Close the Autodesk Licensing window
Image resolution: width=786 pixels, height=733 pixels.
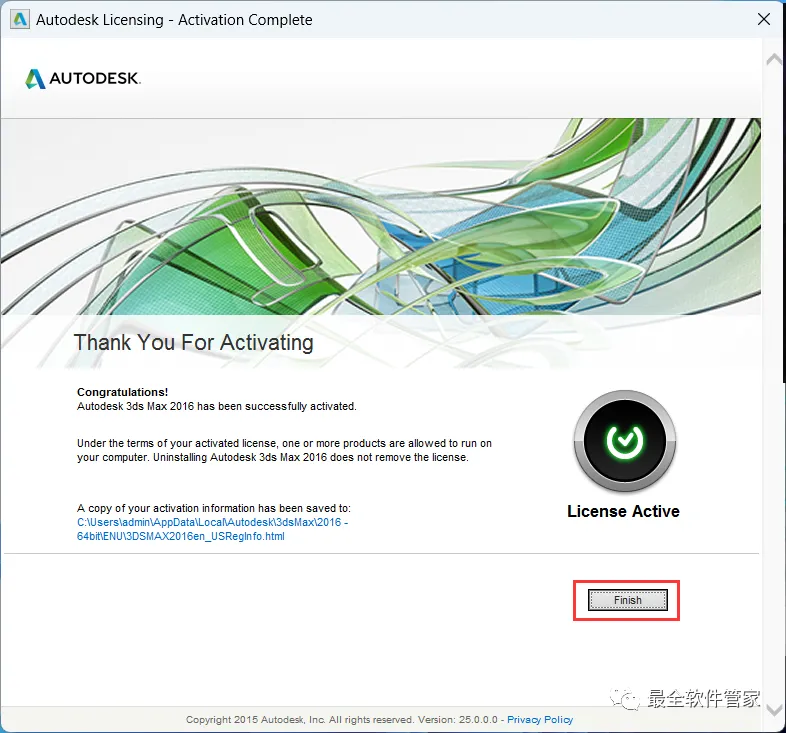(x=764, y=20)
